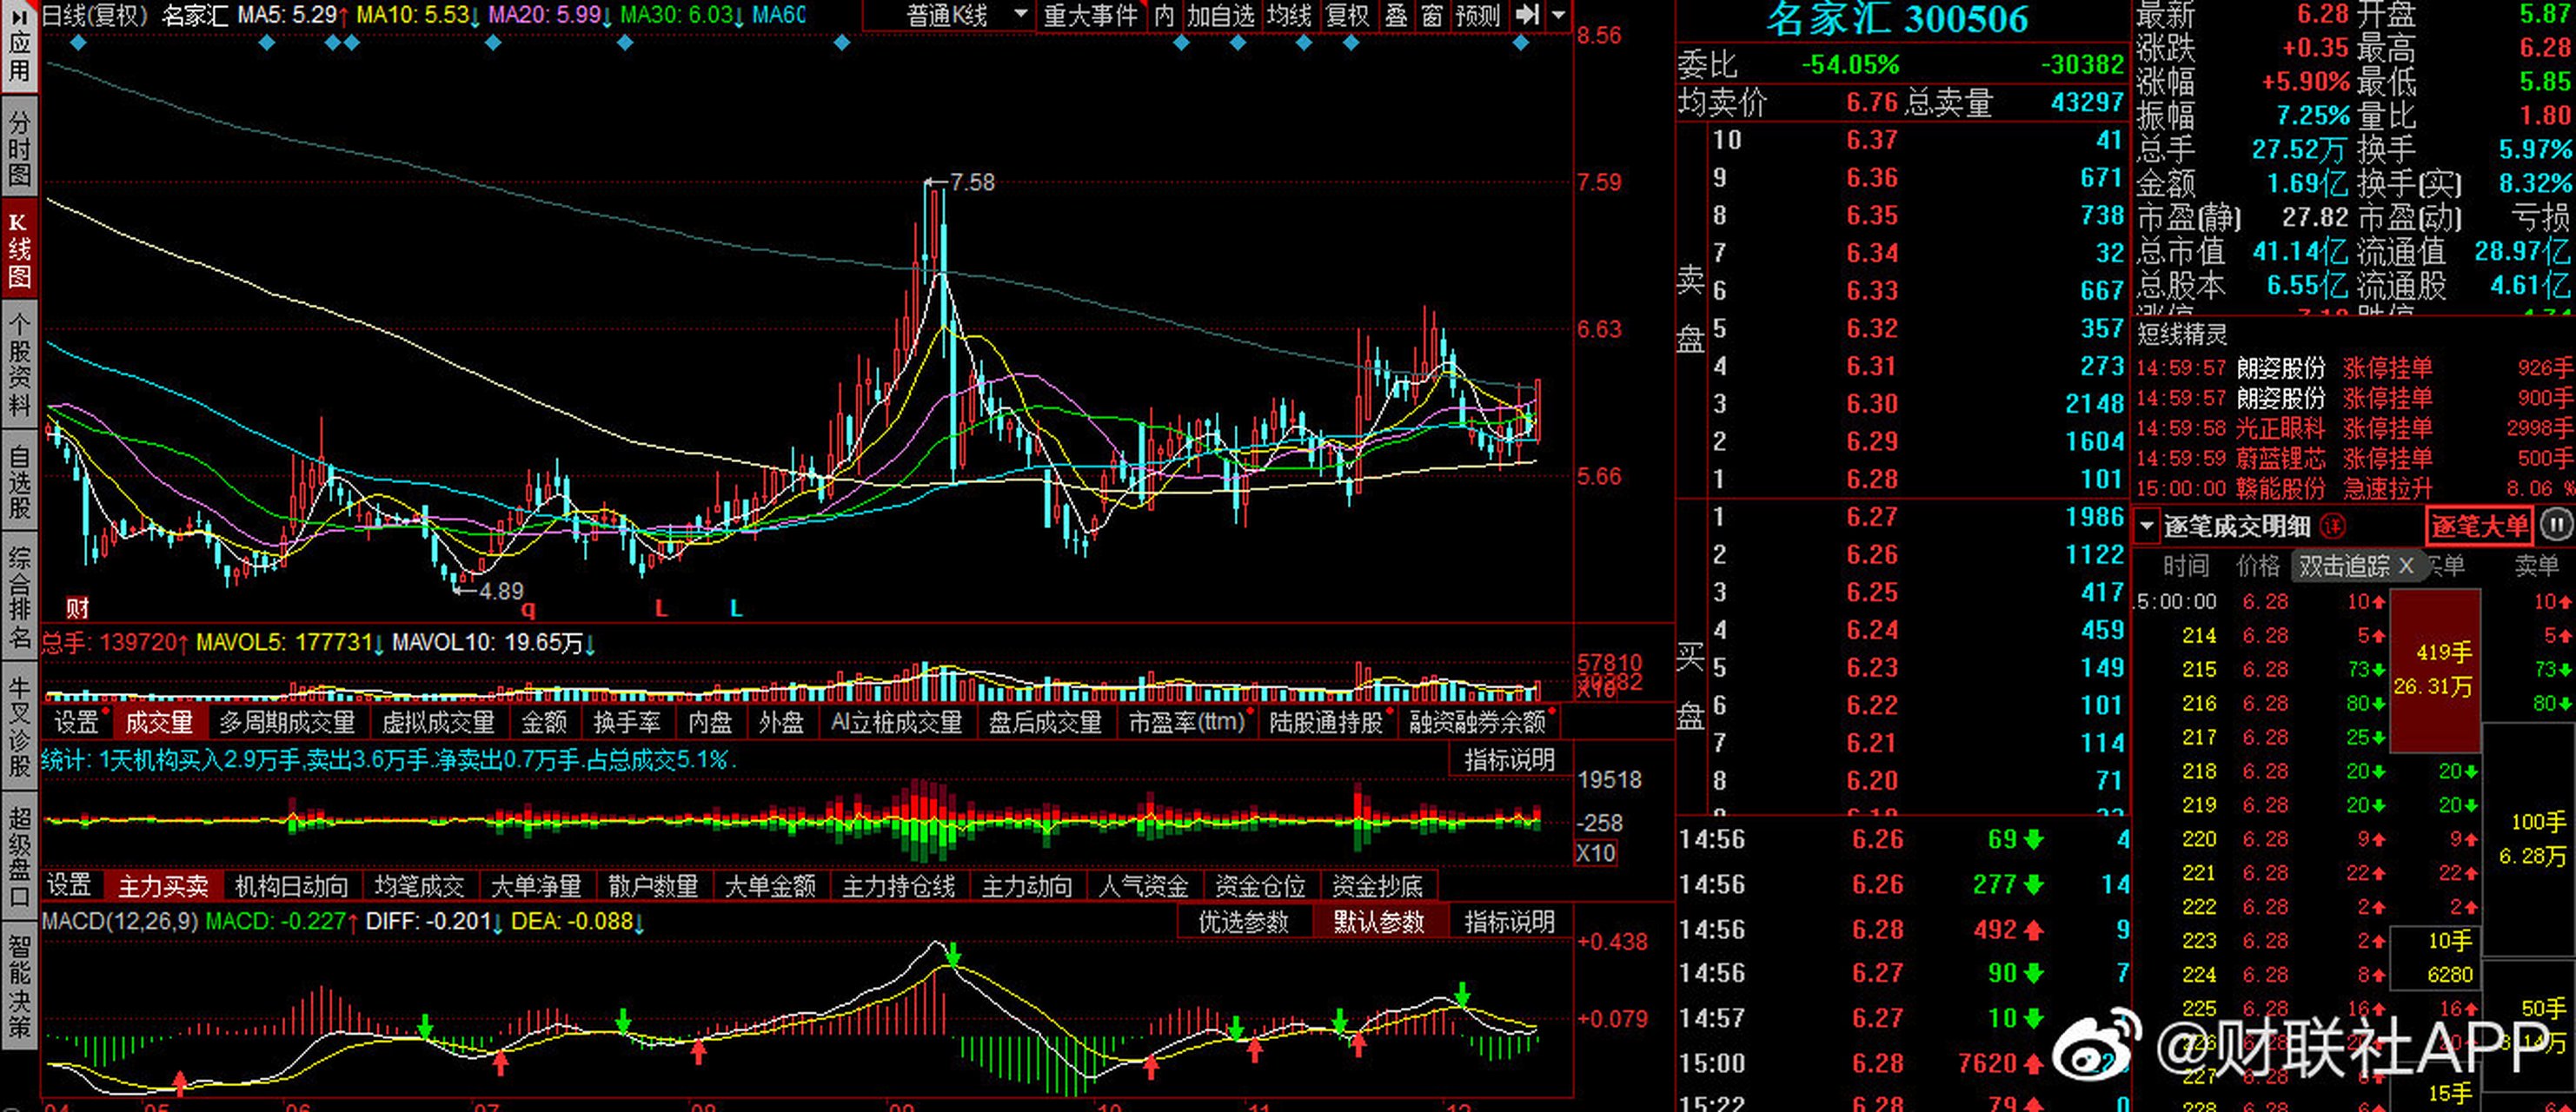
Task: Select the 大单金额 indicator tab
Action: coord(770,886)
